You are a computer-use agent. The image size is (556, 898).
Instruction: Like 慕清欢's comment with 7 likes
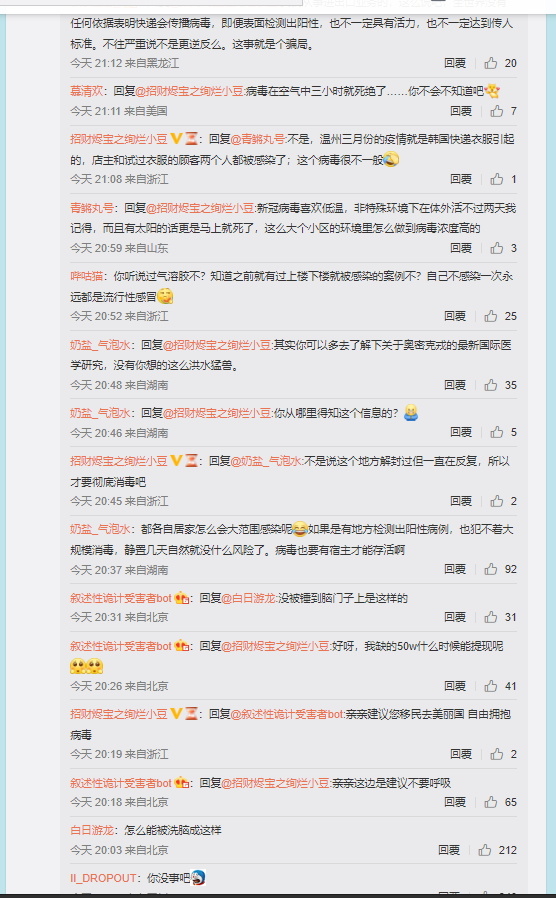point(496,111)
